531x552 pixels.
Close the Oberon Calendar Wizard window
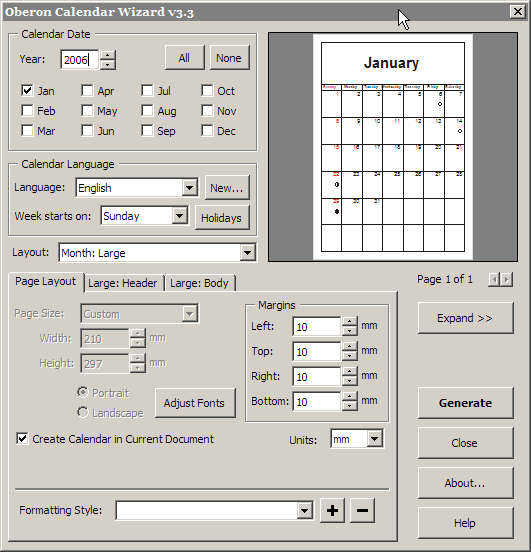coord(518,12)
